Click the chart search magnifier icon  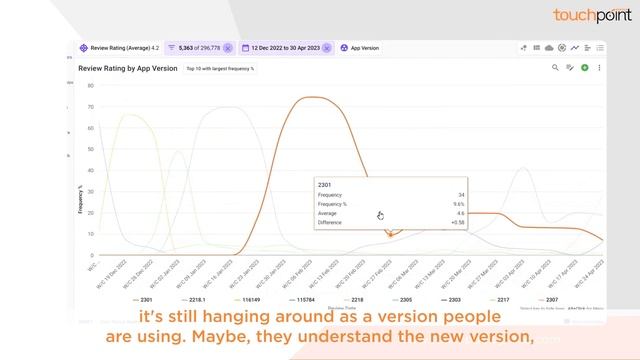(555, 67)
